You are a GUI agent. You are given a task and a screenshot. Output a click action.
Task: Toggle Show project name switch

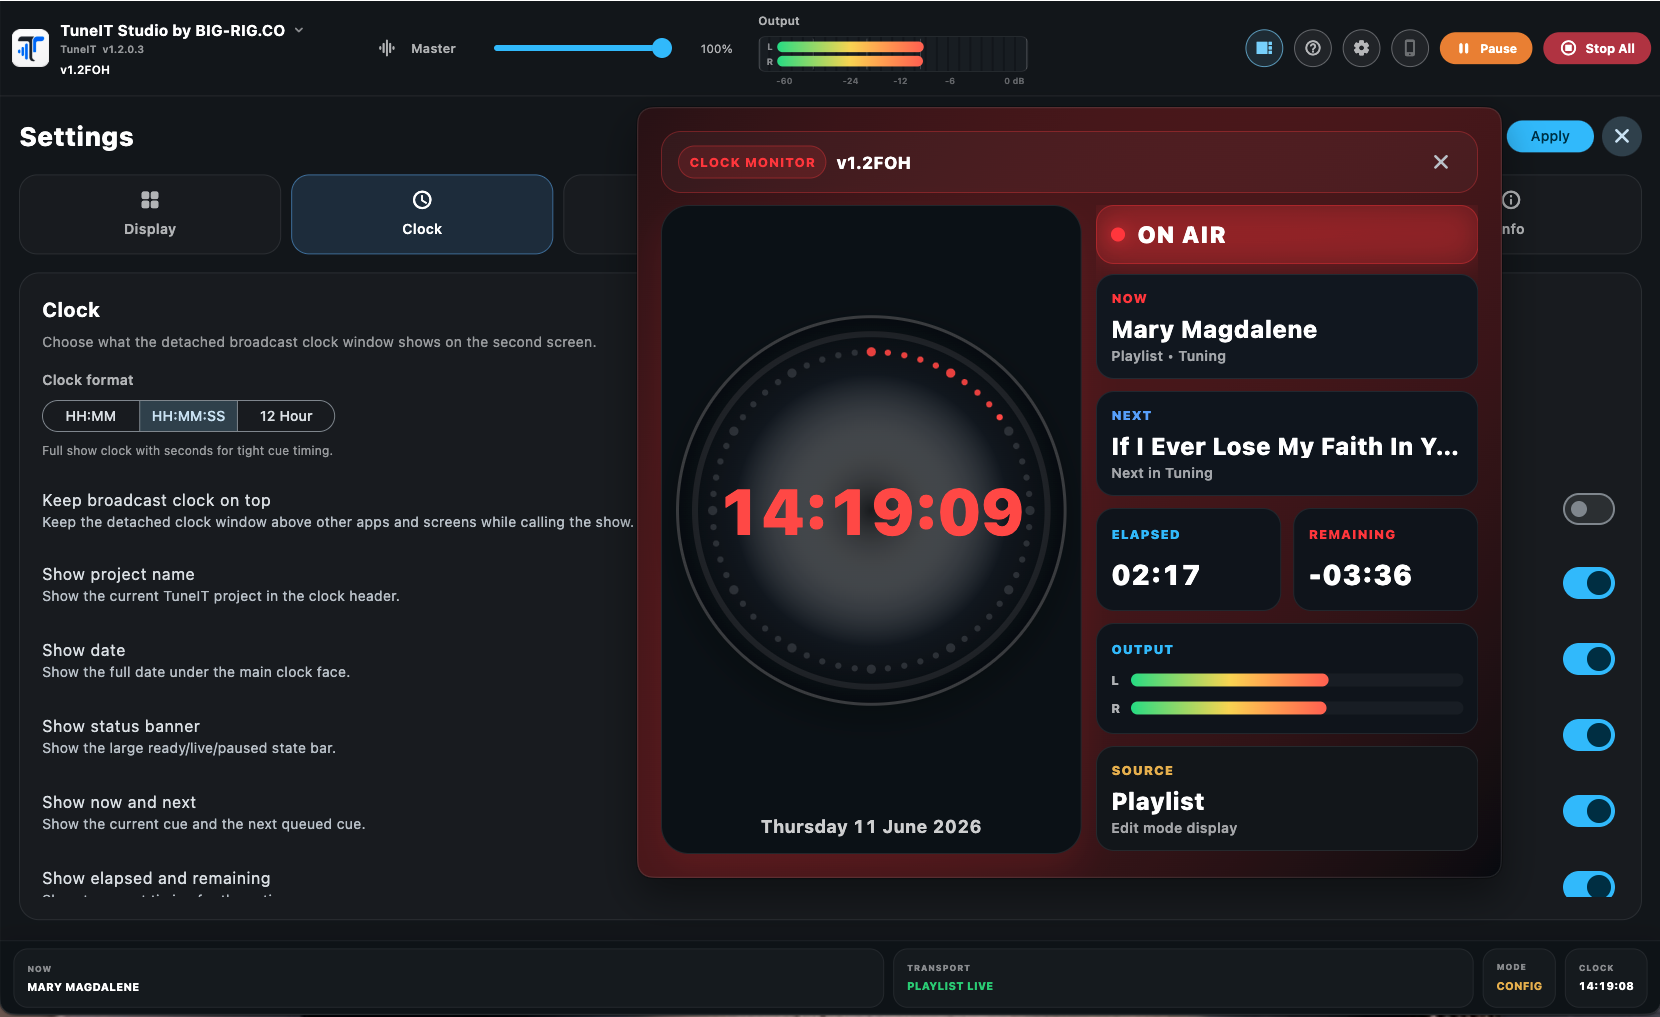[x=1589, y=583]
